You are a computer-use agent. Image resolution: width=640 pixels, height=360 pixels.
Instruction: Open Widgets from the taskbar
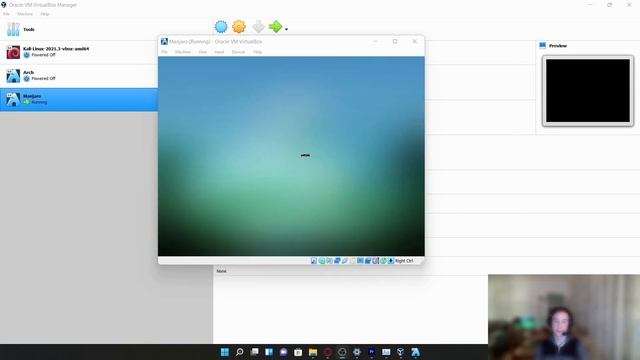point(269,352)
